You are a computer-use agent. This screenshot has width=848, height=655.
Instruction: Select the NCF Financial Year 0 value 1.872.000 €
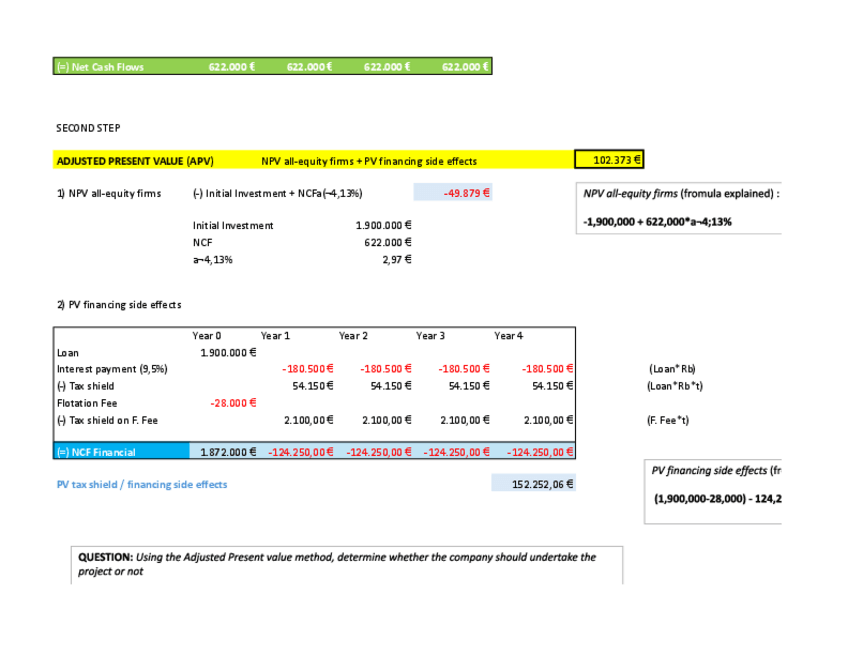pos(228,452)
